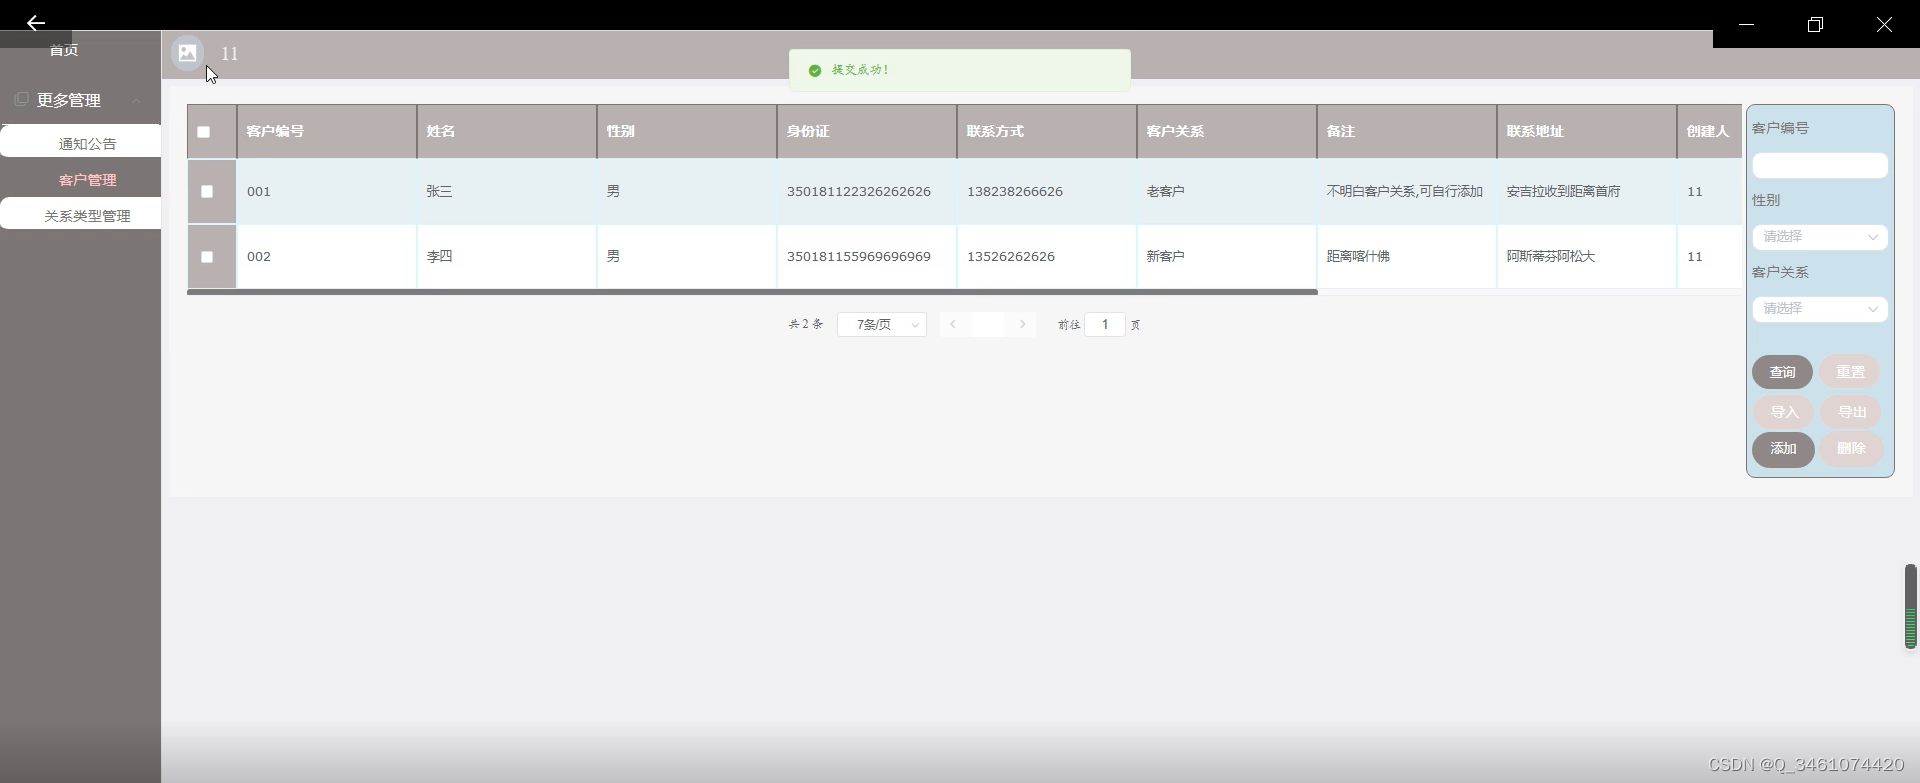This screenshot has height=783, width=1920.
Task: Open the user avatar image icon
Action: [187, 53]
